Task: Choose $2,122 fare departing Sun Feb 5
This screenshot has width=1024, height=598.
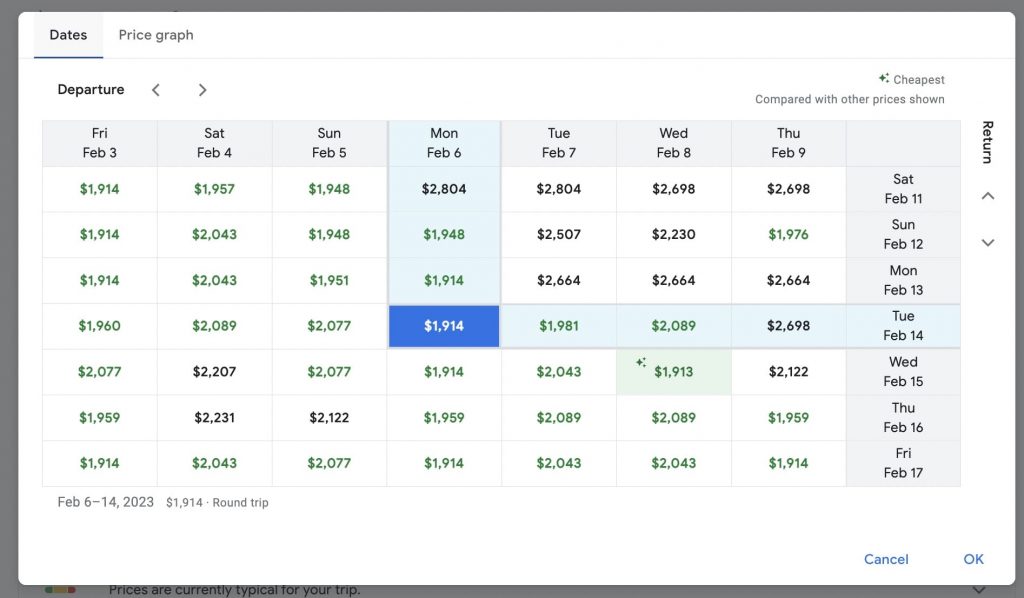Action: coord(329,418)
